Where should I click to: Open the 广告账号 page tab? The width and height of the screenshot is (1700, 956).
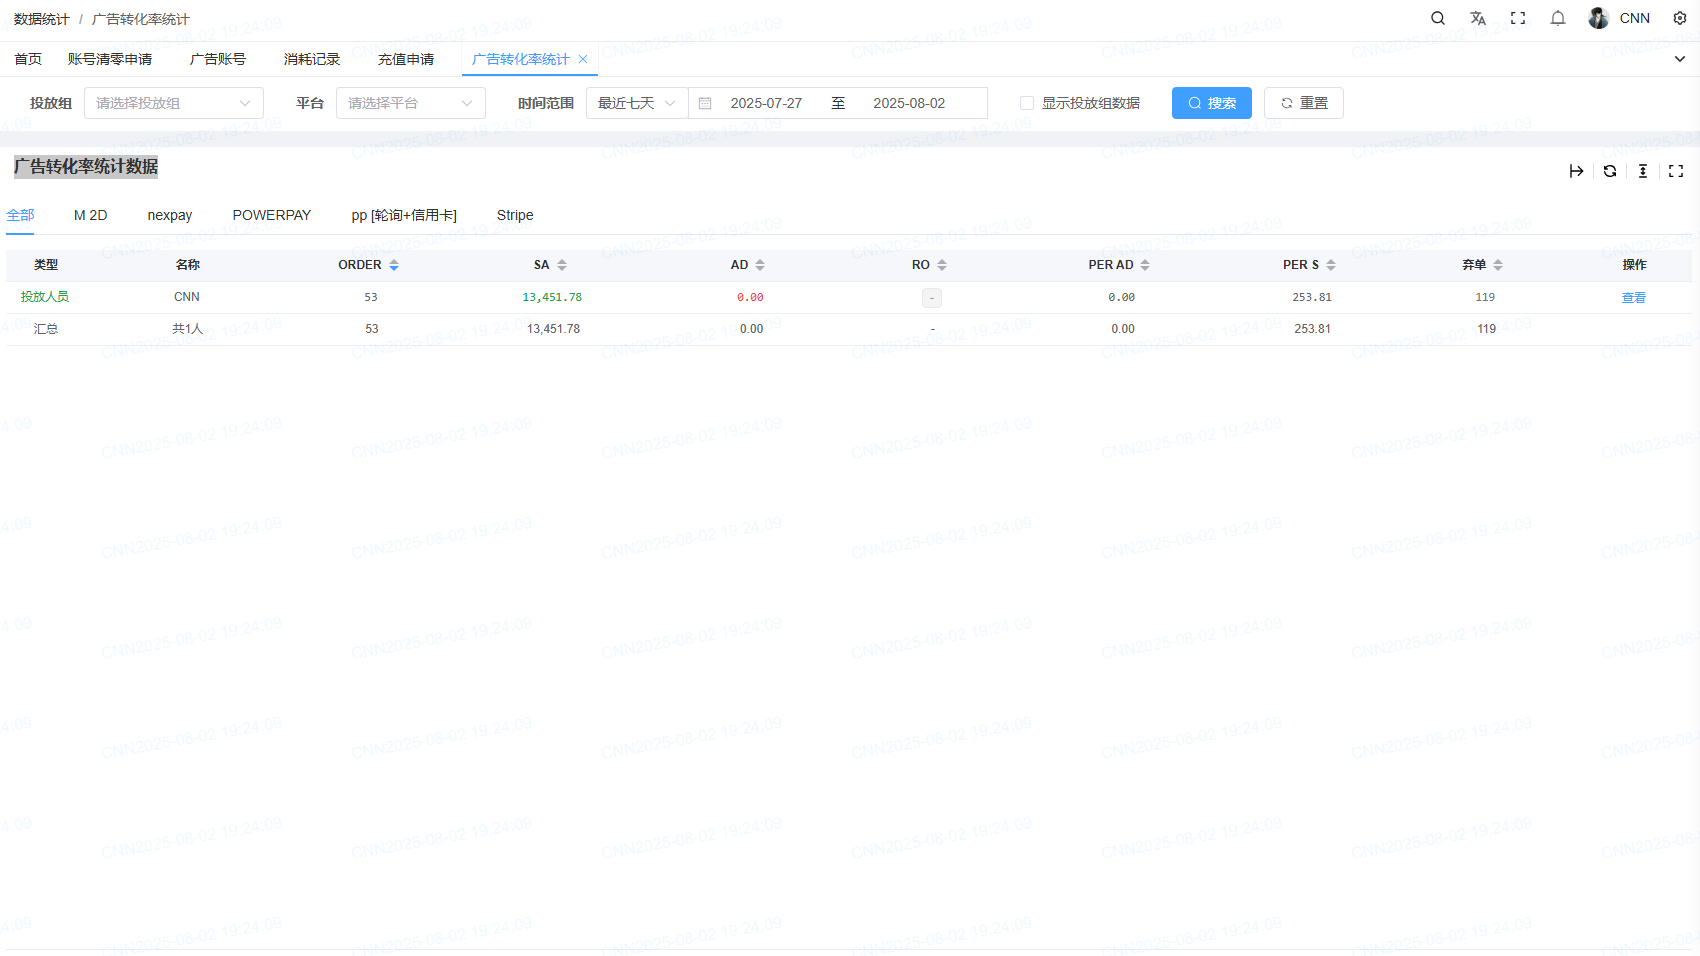tap(218, 59)
